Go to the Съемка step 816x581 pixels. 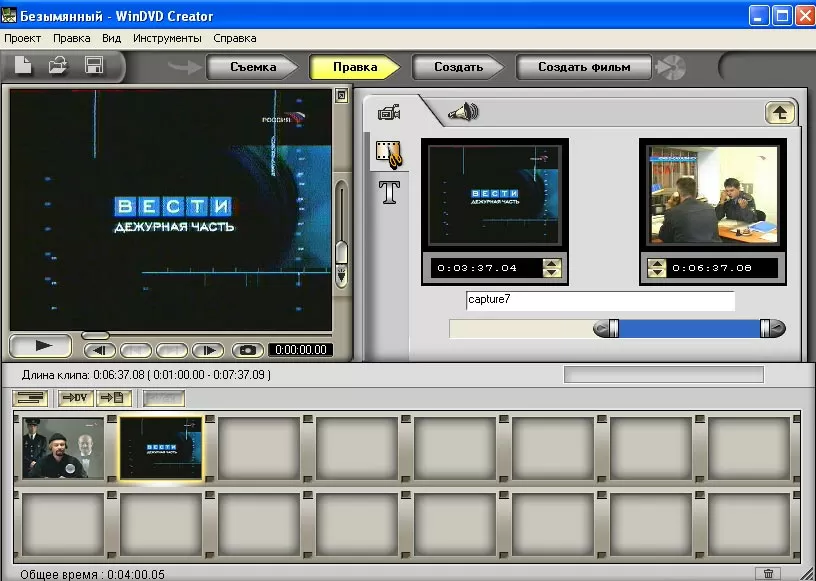(252, 68)
